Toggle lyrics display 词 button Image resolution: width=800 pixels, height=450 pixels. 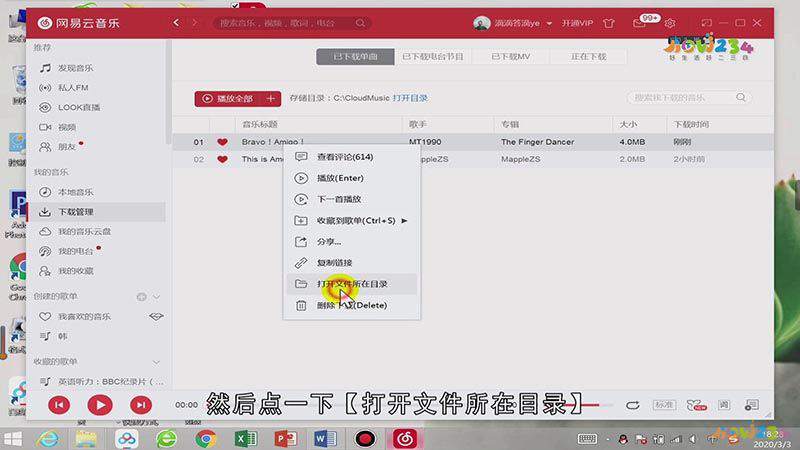[x=724, y=405]
